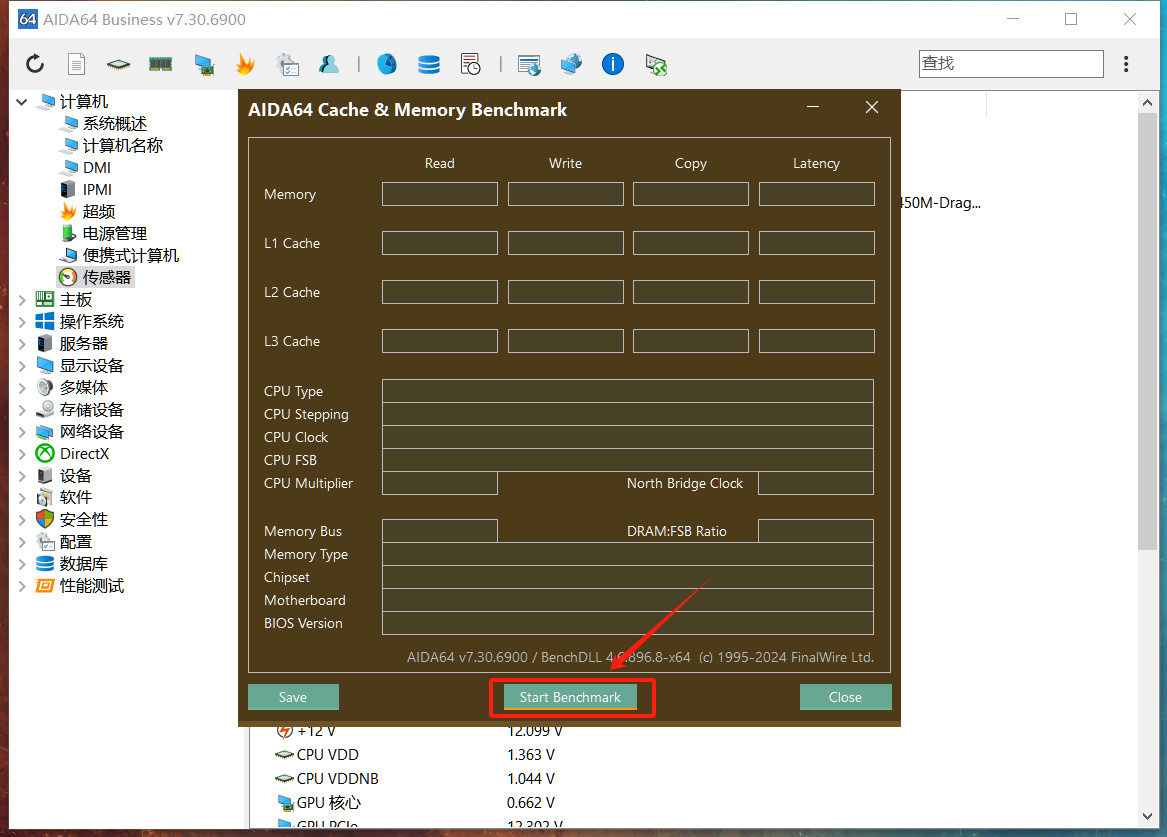Click the scroll-up arrow of main window scrollbar
The image size is (1167, 837).
click(x=1148, y=103)
